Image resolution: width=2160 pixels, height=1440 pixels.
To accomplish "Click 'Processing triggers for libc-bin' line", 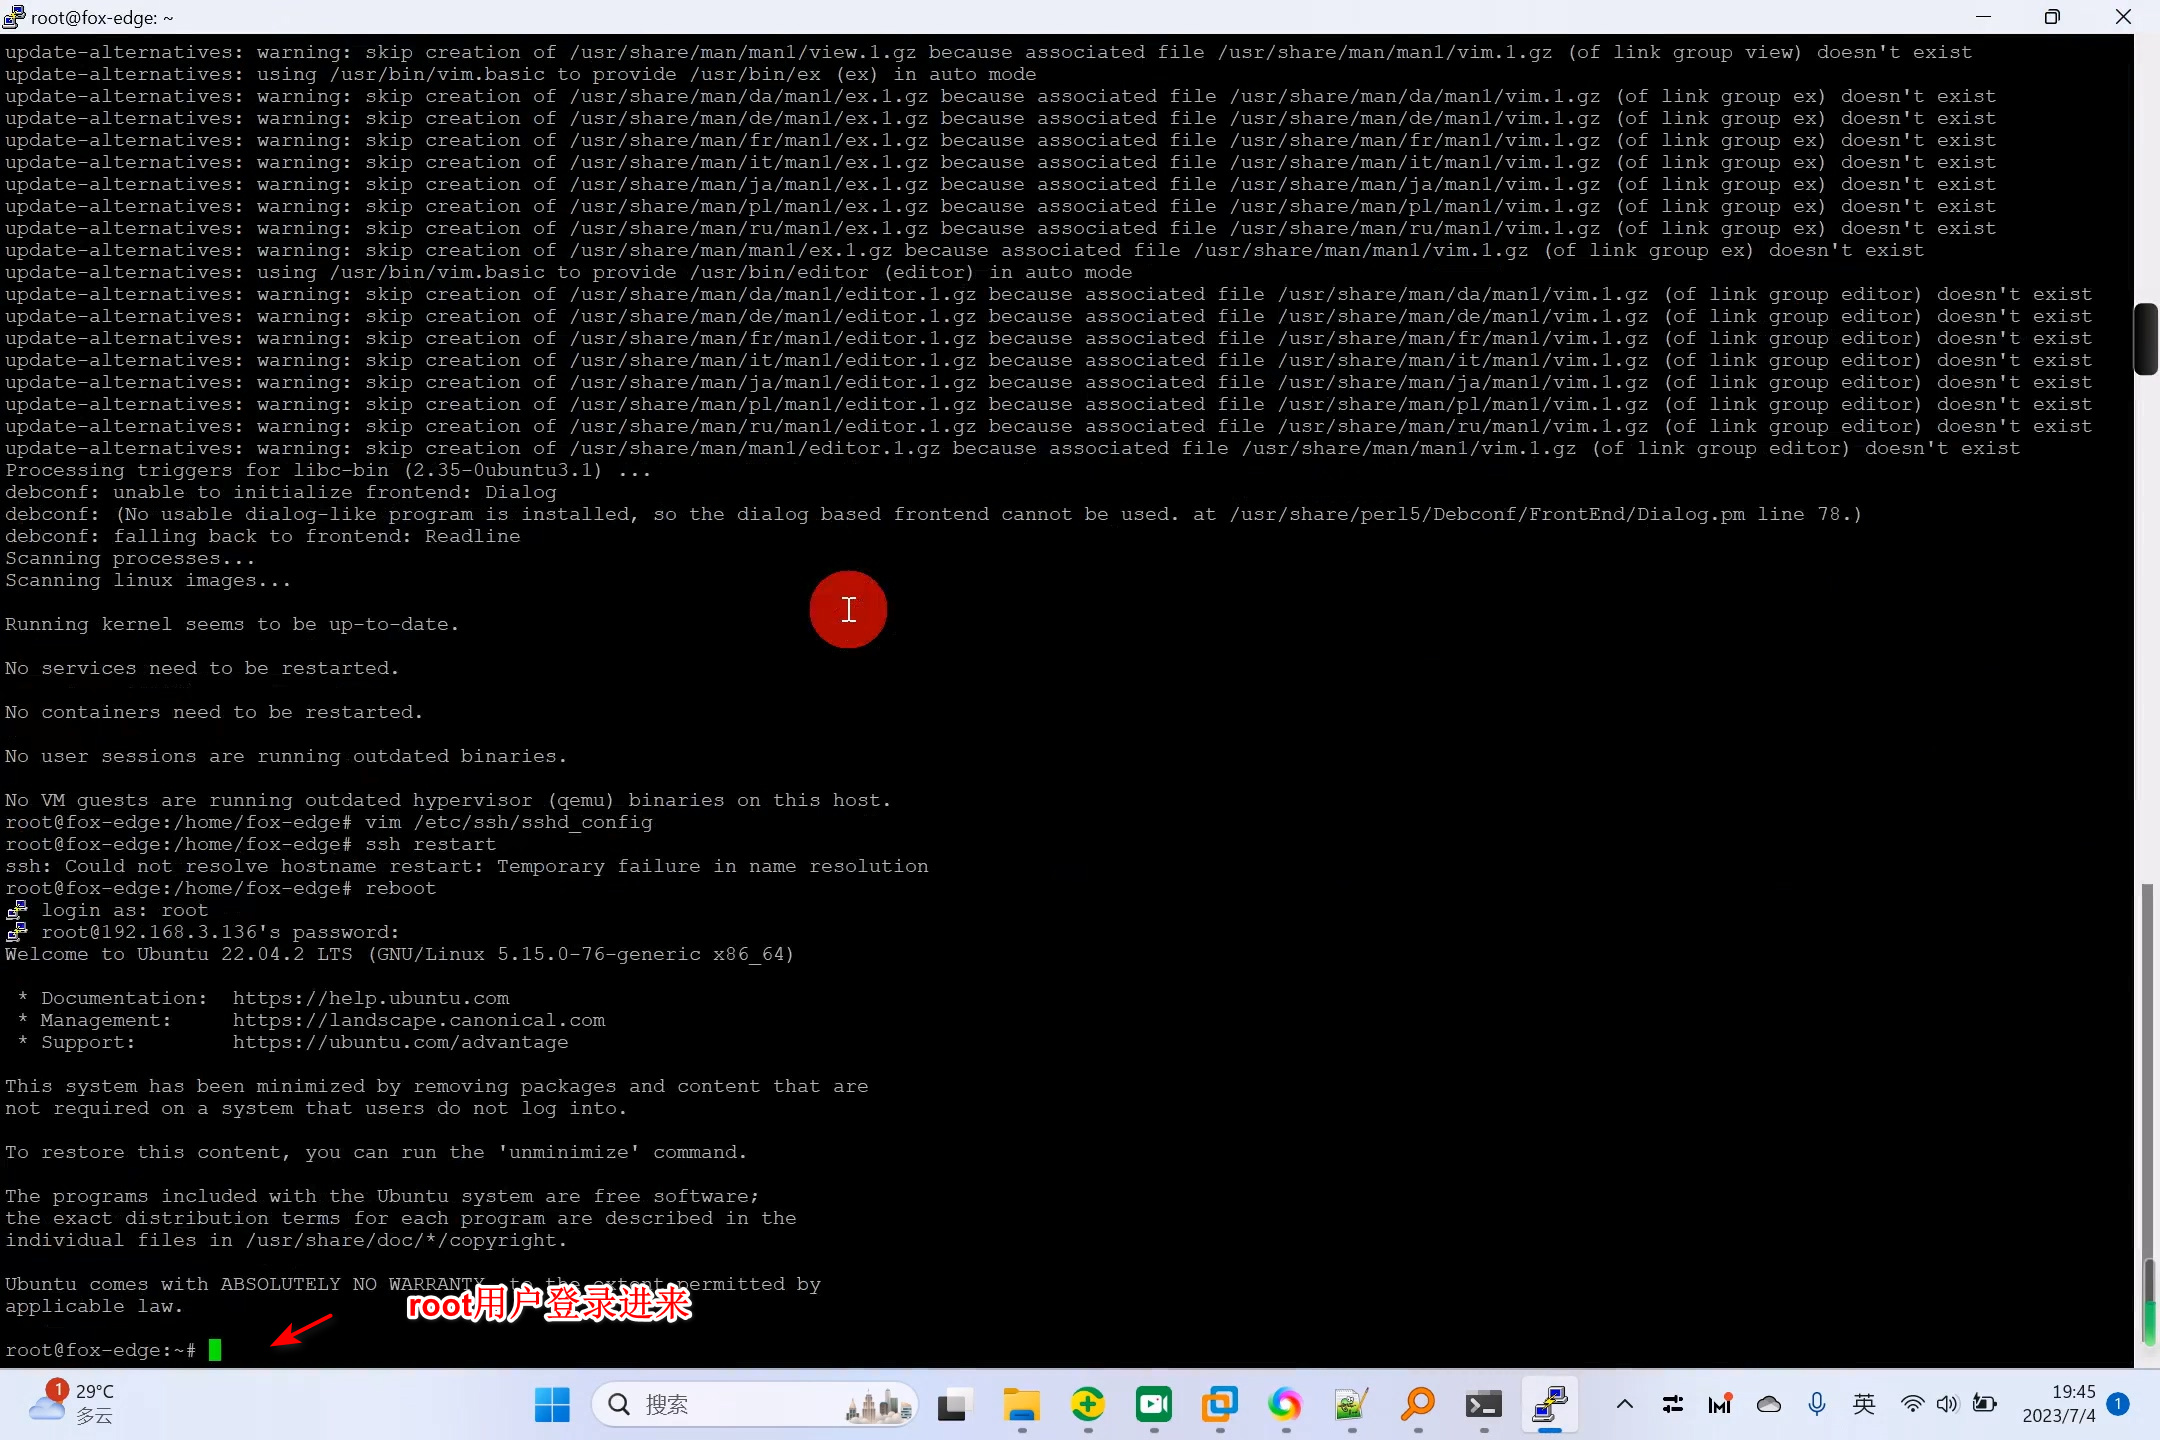I will click(328, 470).
